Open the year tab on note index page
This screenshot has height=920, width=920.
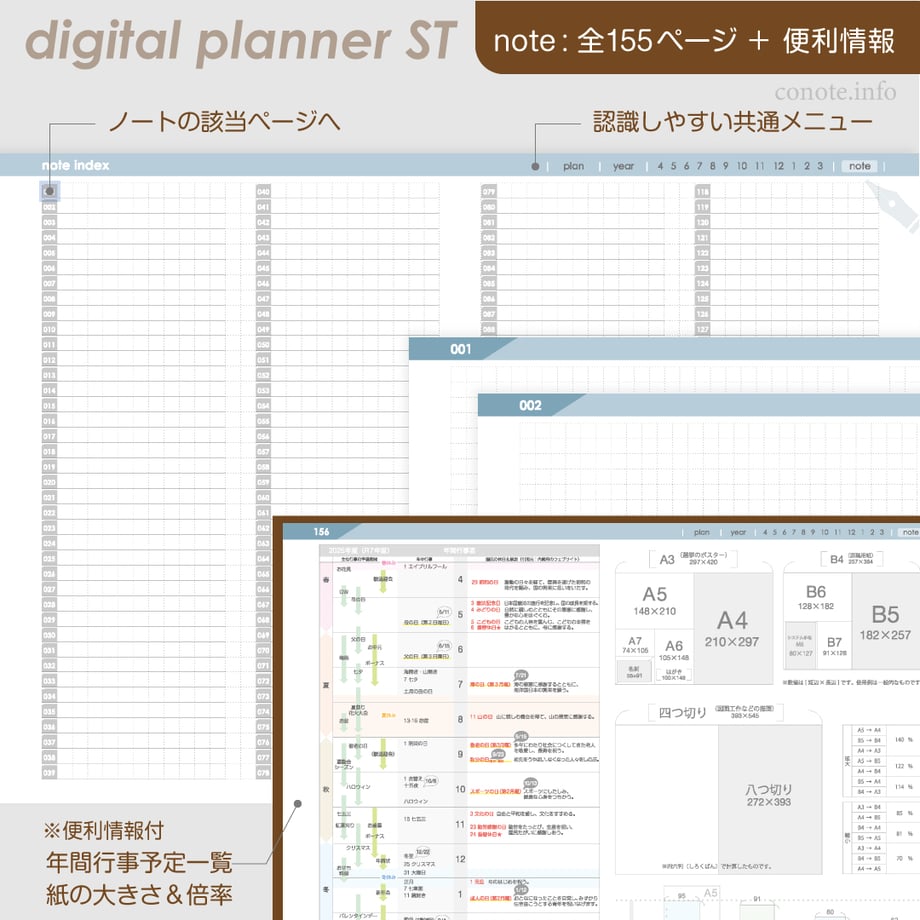coord(623,166)
